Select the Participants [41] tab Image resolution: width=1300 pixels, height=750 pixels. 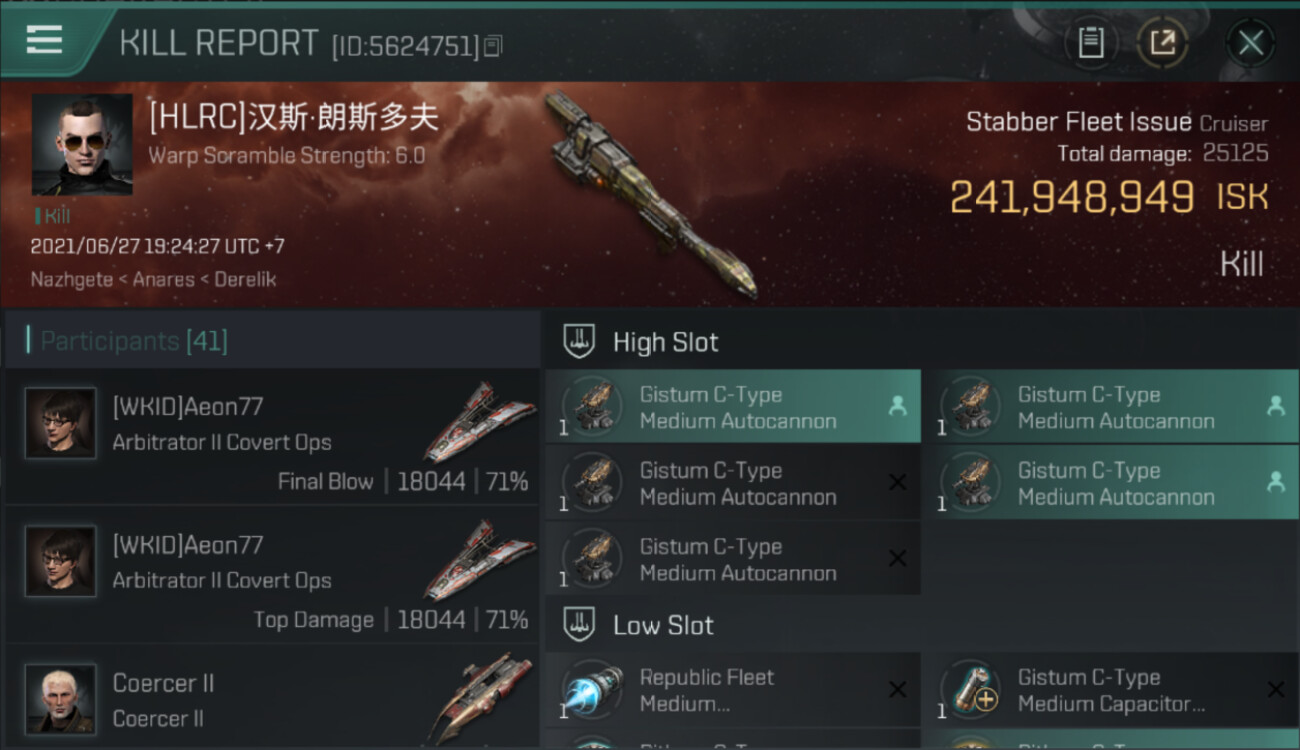(x=134, y=341)
